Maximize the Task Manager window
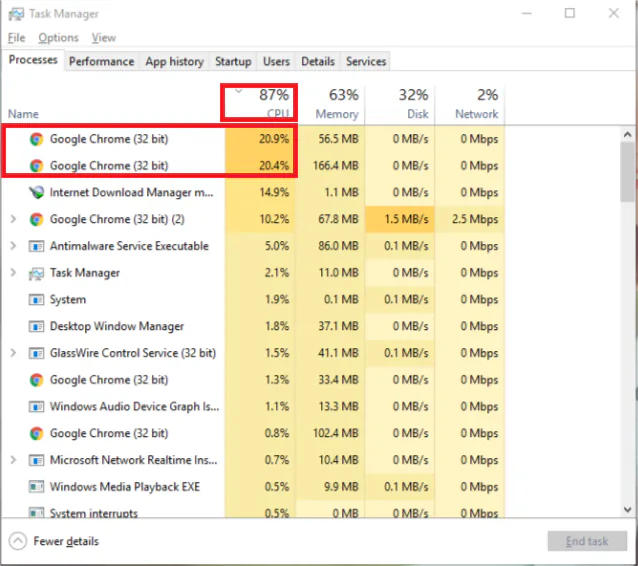This screenshot has width=638, height=566. (570, 13)
